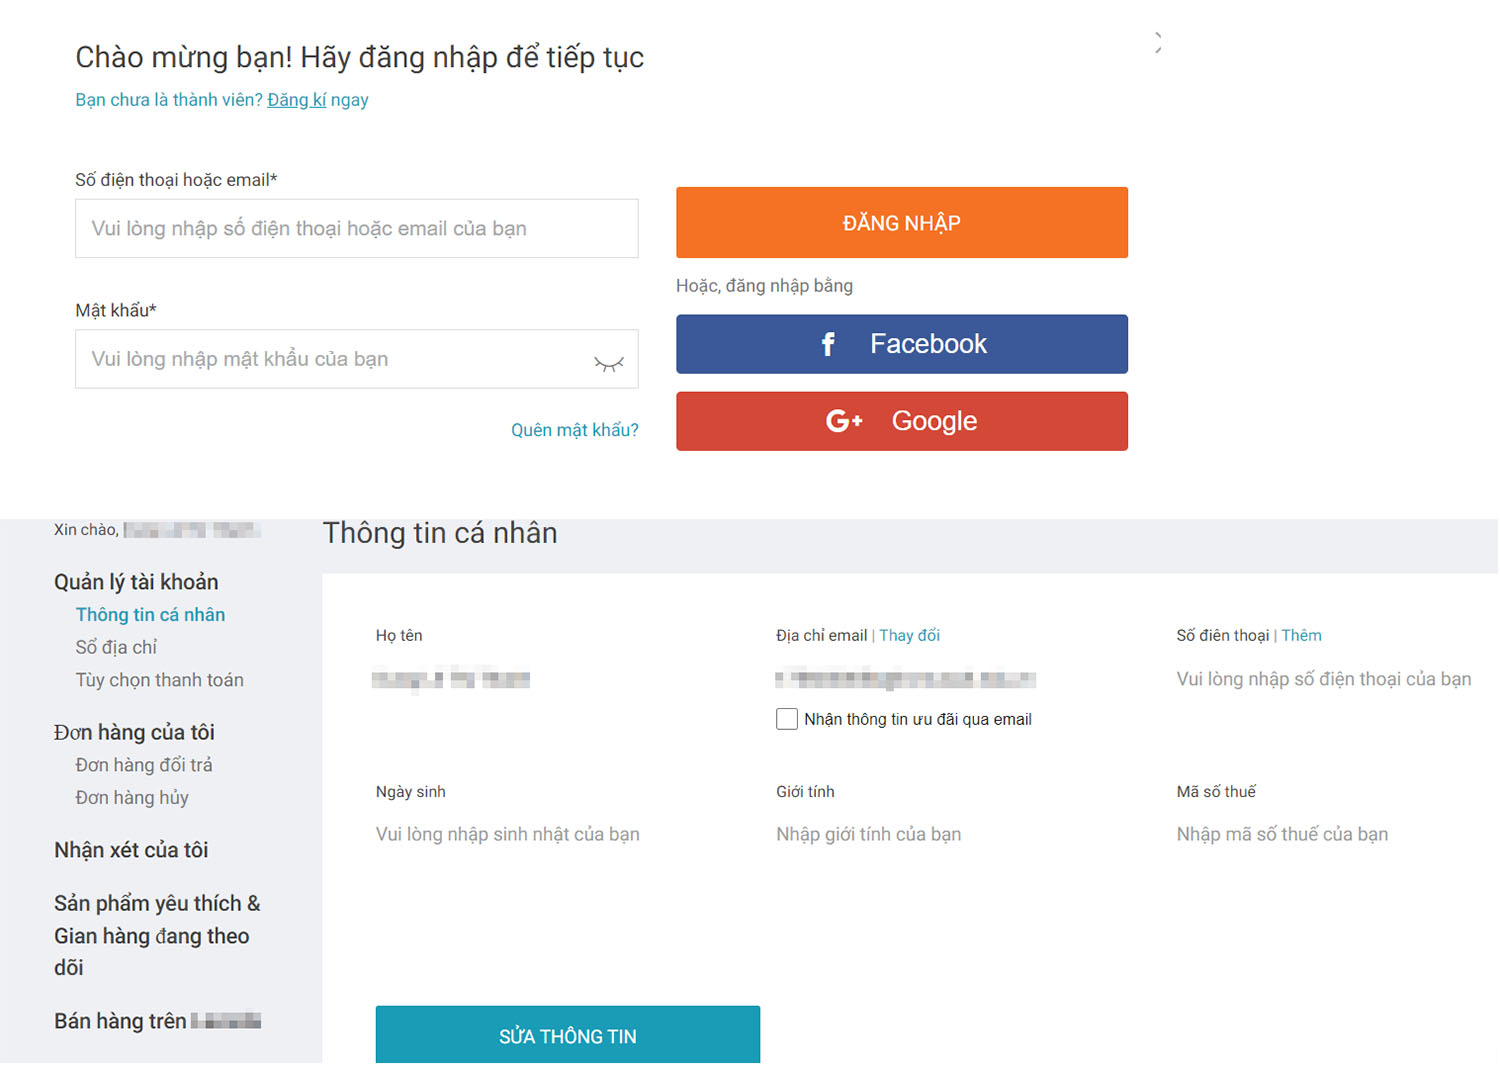Click 'Thay đổi' next to Địa chỉ email

pos(910,635)
